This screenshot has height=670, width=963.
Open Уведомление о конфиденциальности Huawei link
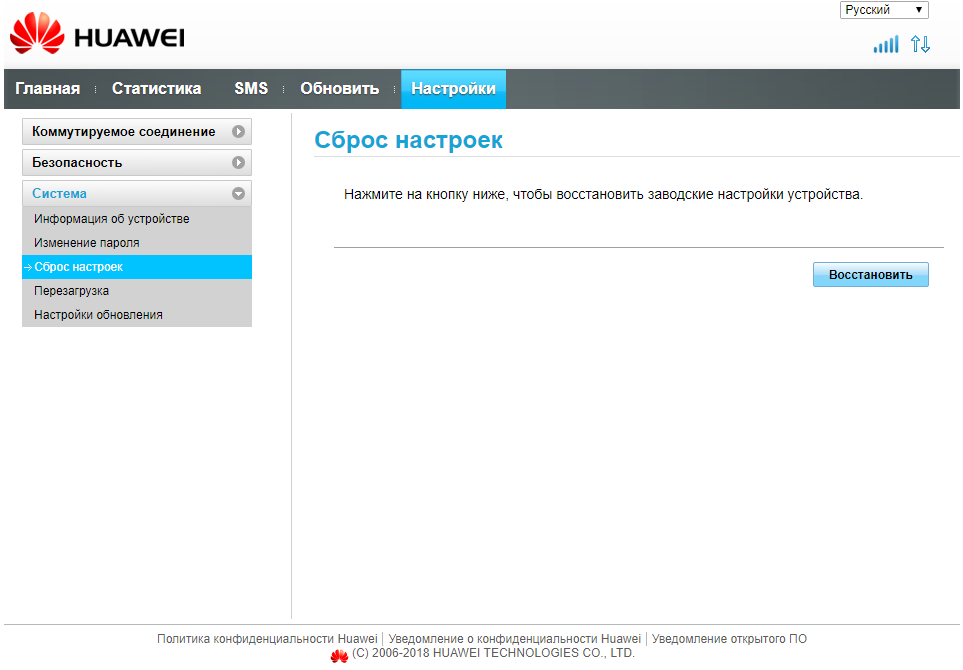tap(515, 639)
